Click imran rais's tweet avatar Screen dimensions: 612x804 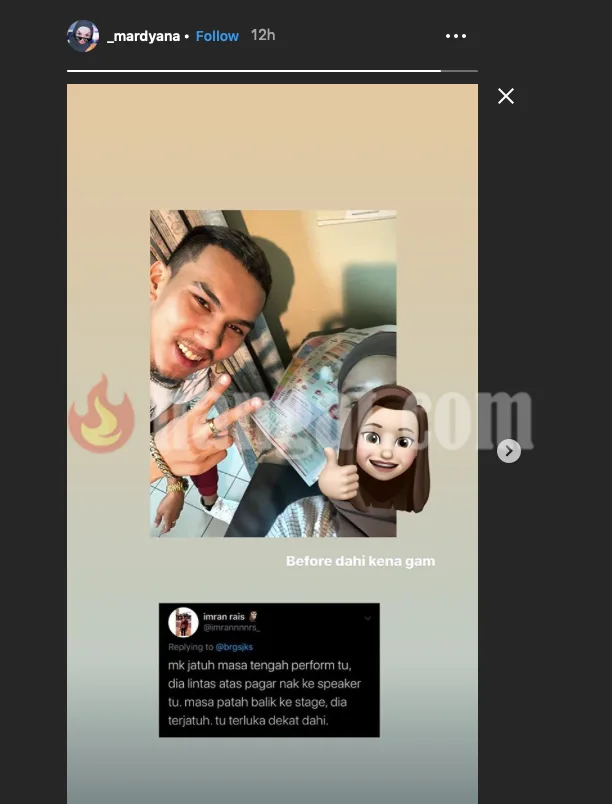(183, 622)
